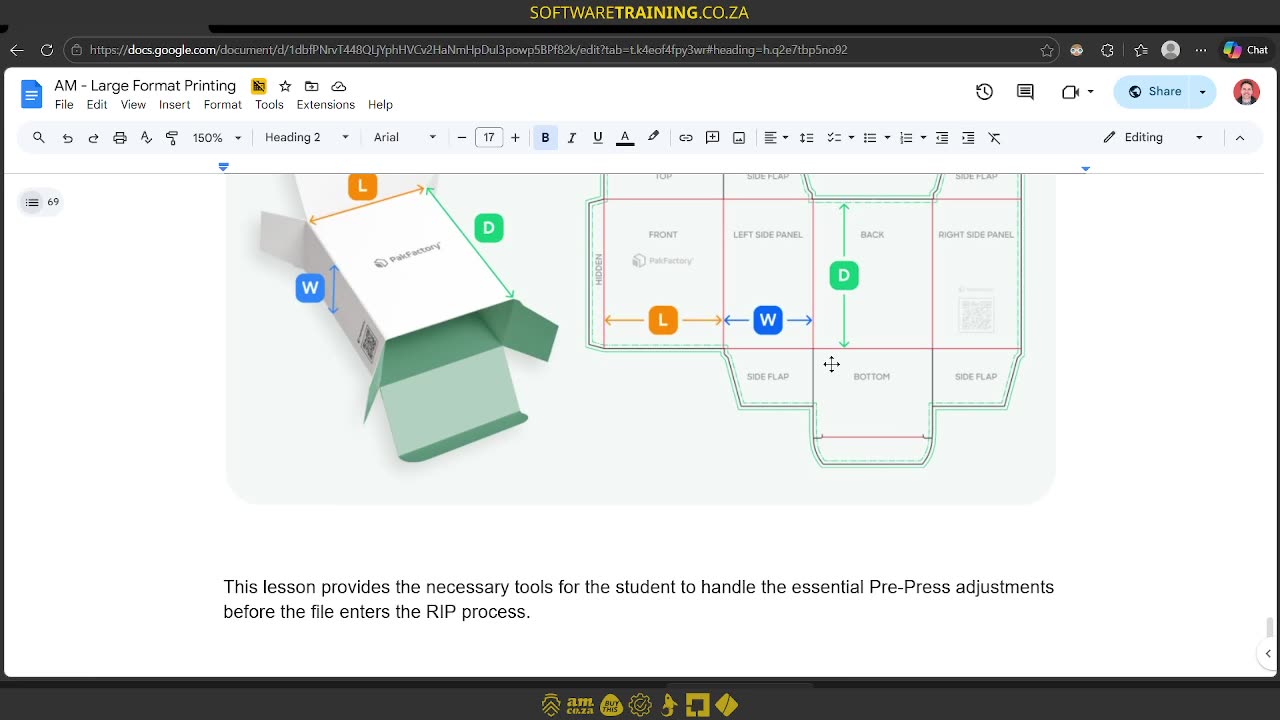Open the Edit menu
The width and height of the screenshot is (1280, 720).
[97, 105]
